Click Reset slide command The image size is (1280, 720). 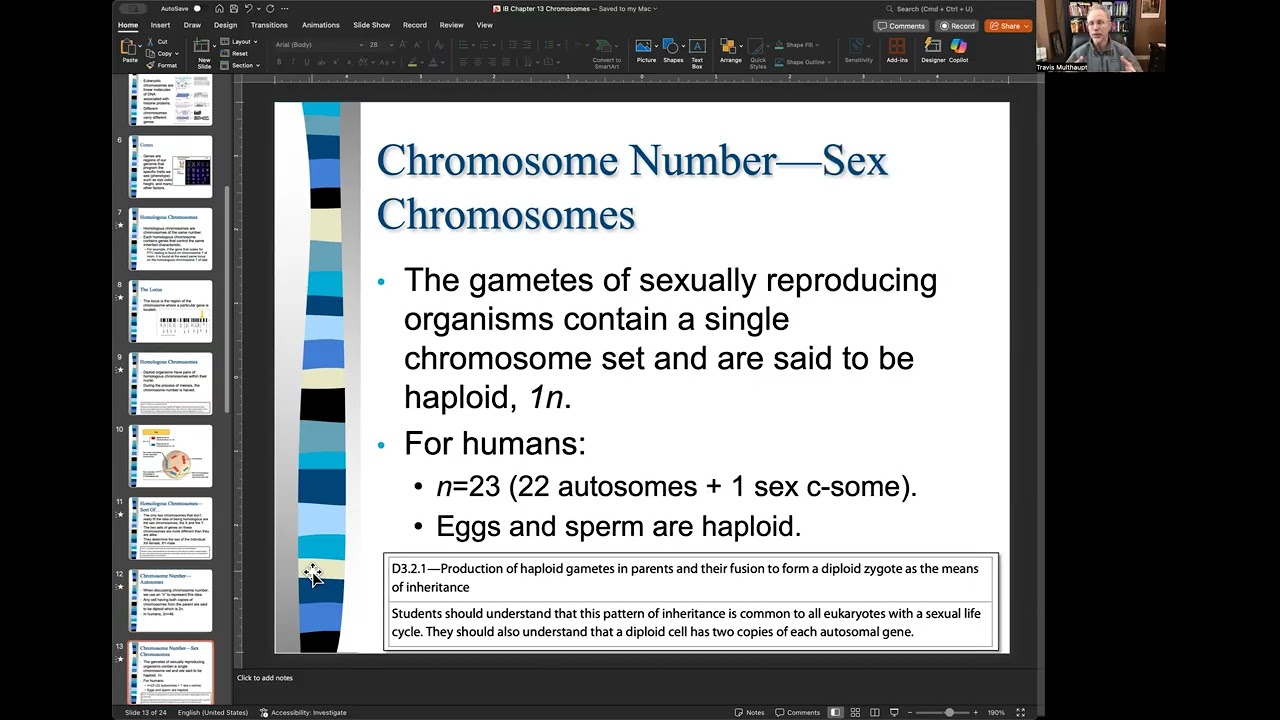(x=234, y=53)
